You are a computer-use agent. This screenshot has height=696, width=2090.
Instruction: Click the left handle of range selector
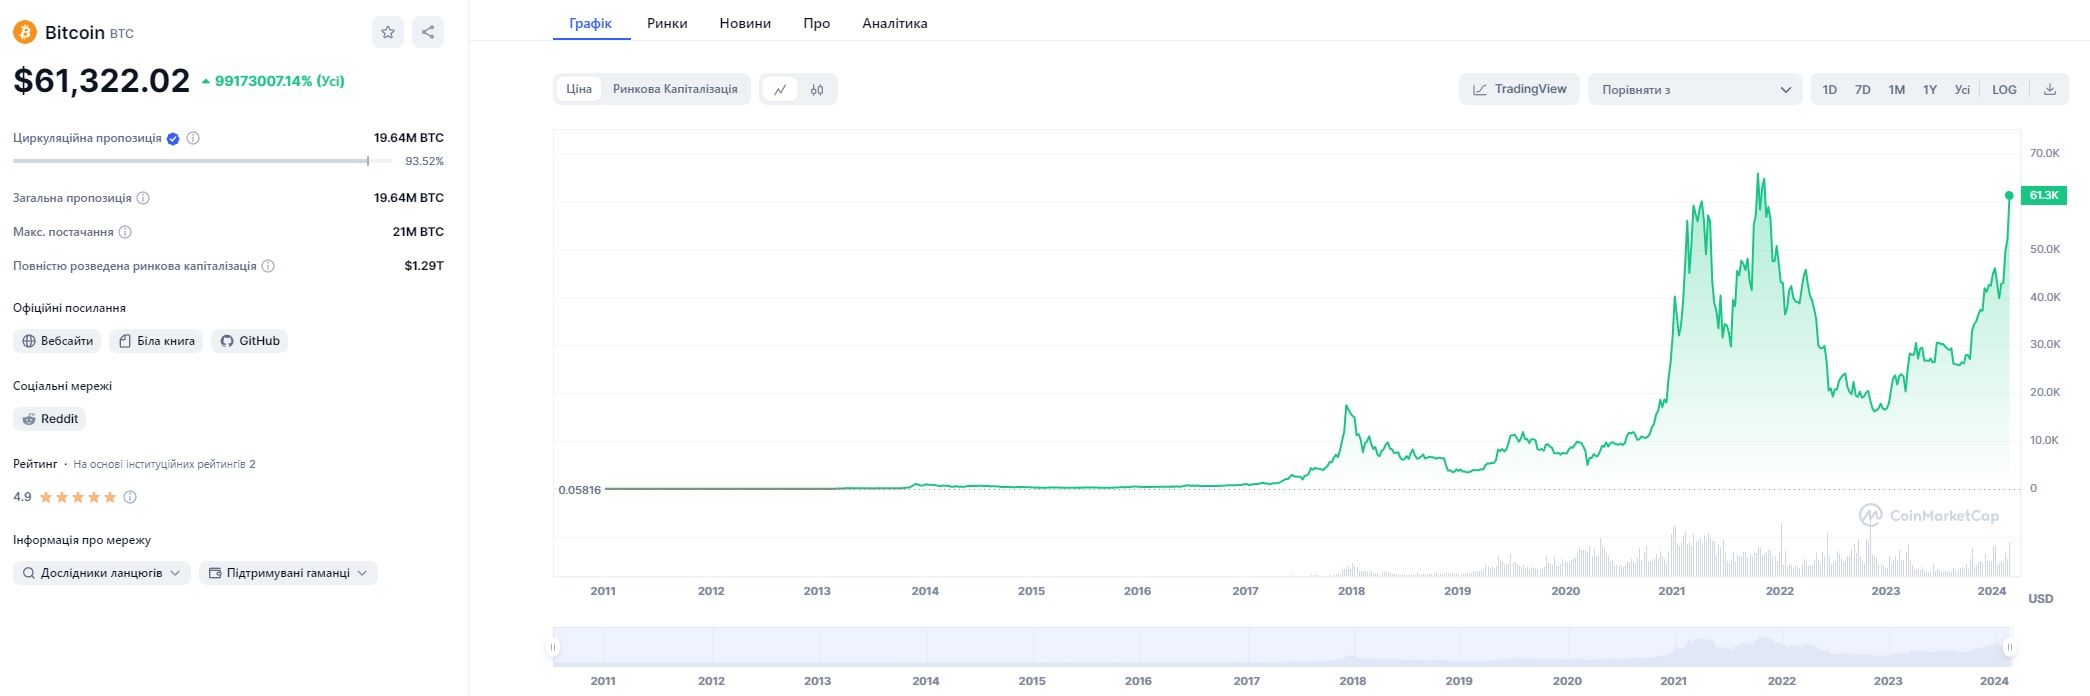click(552, 647)
